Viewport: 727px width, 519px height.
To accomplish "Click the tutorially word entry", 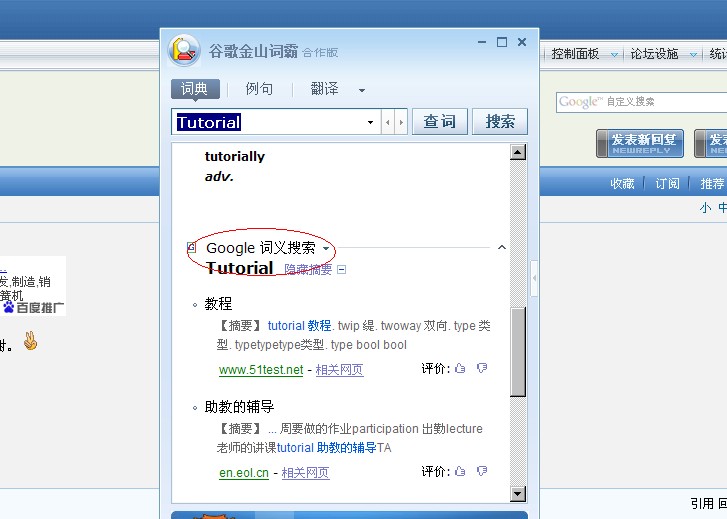I will (x=235, y=157).
